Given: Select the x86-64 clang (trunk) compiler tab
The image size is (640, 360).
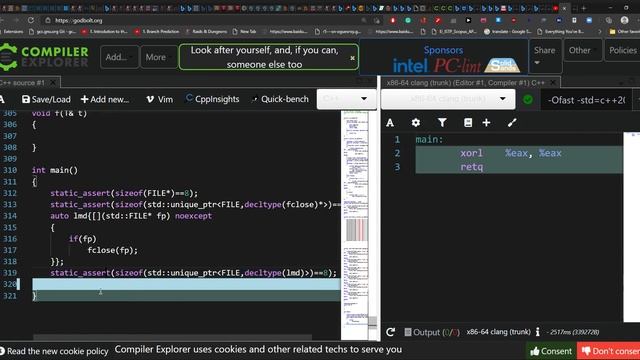Looking at the screenshot, I should point(465,83).
